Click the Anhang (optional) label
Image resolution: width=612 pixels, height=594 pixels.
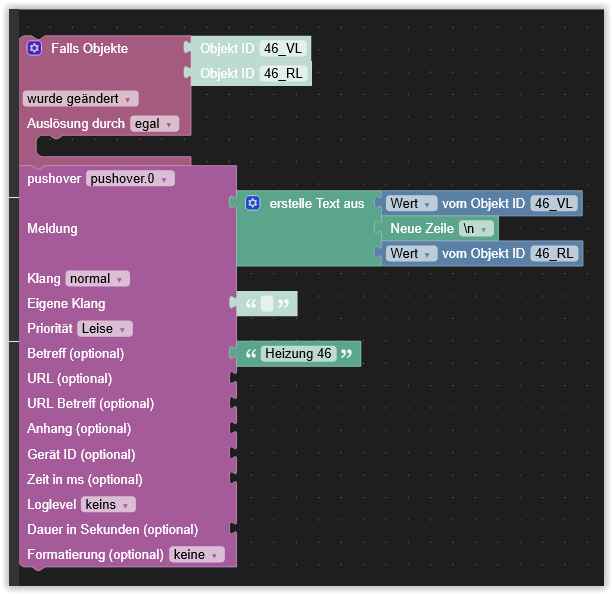(x=79, y=429)
